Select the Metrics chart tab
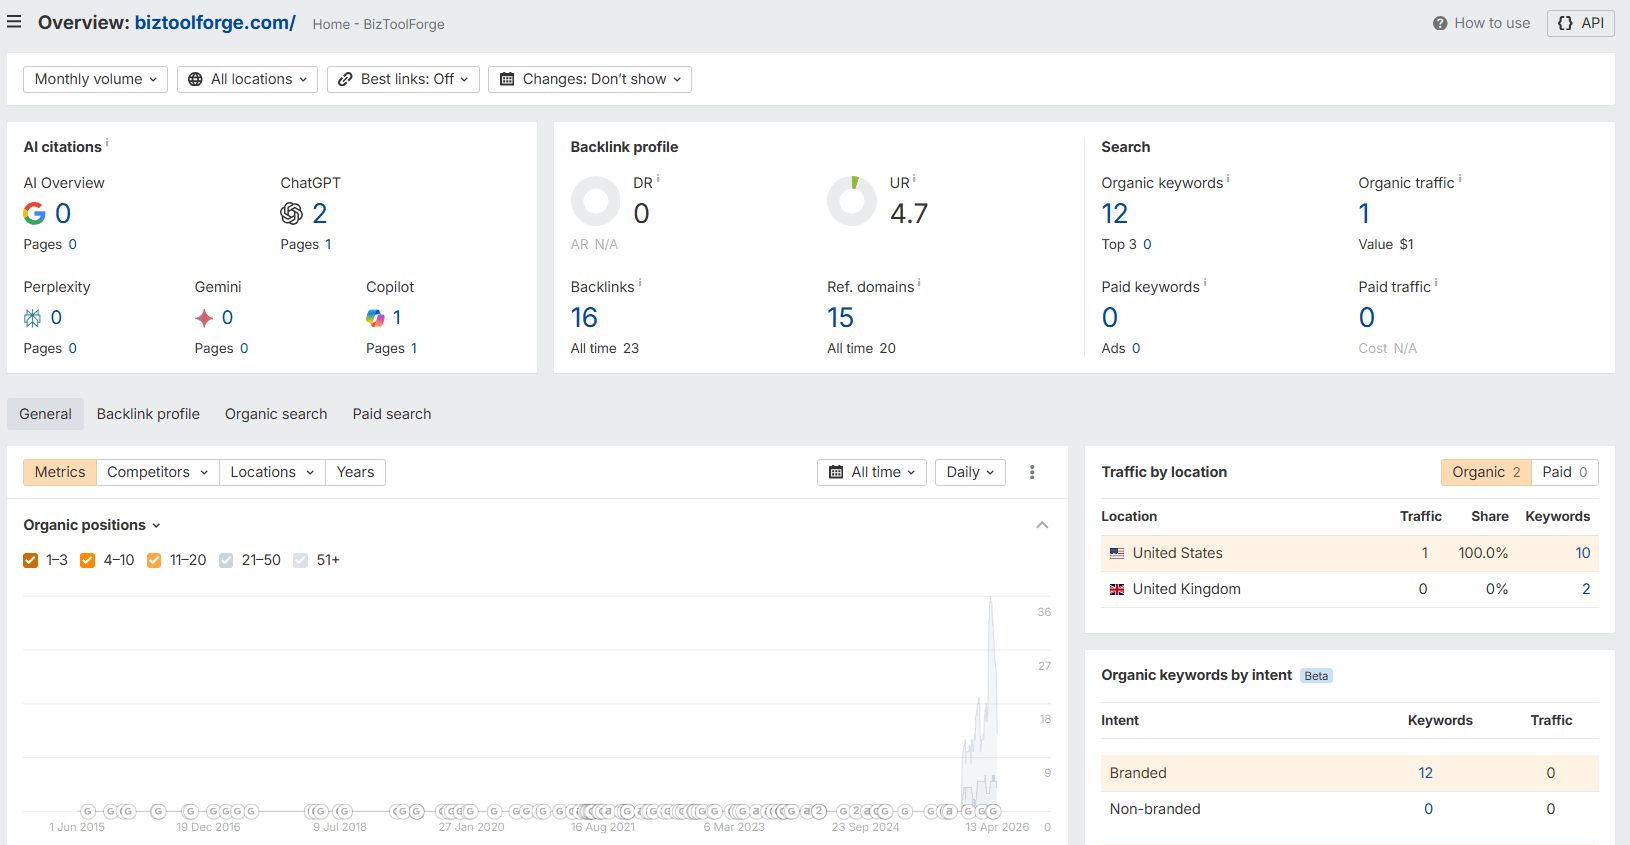1630x845 pixels. tap(60, 472)
